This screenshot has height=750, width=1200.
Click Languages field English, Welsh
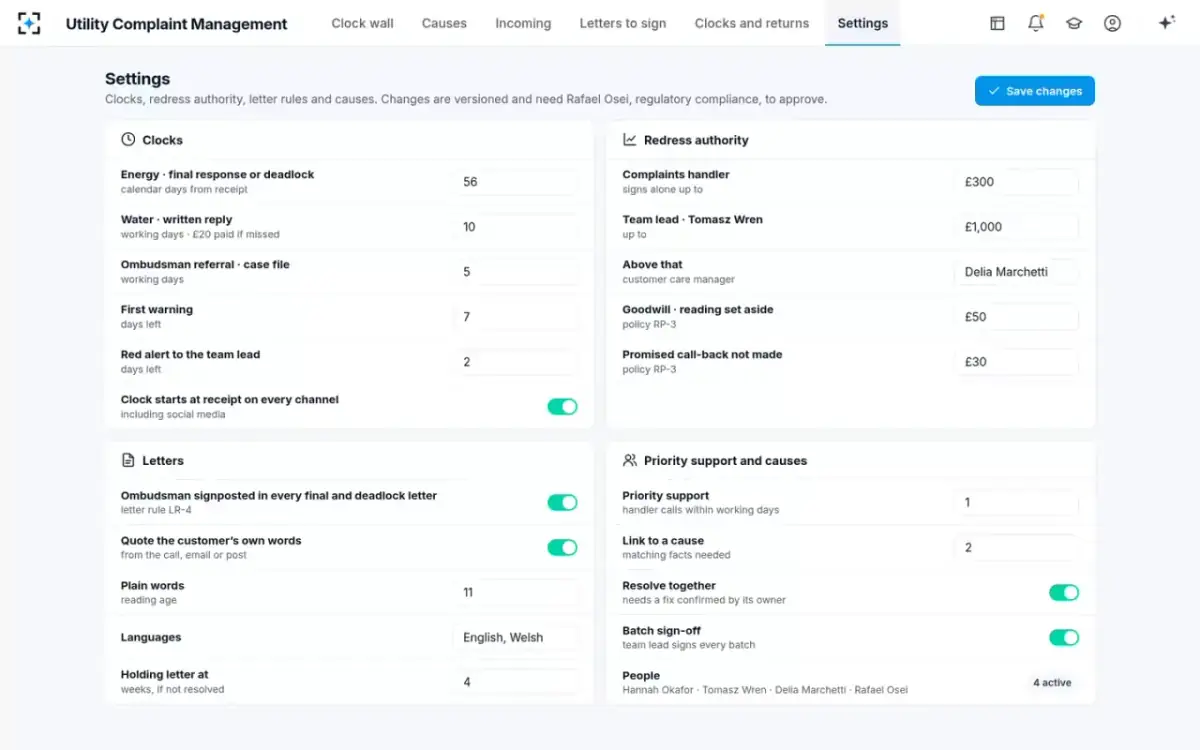[516, 638]
